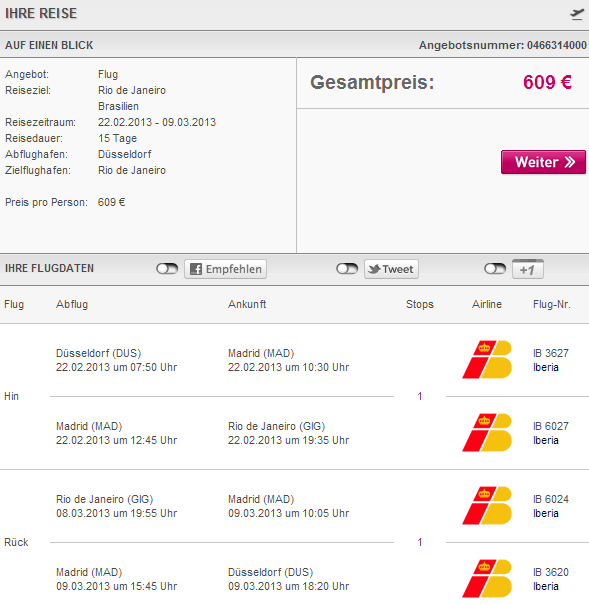
Task: Click the Brasilien destination country text
Action: click(x=118, y=106)
